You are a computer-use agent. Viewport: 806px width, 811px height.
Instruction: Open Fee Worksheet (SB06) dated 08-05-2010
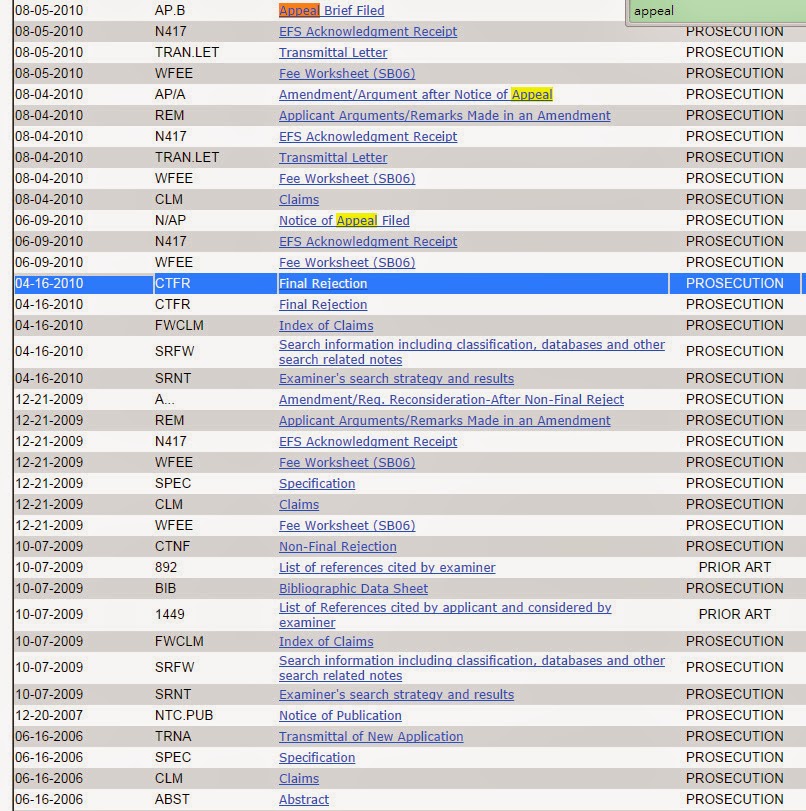click(x=347, y=73)
